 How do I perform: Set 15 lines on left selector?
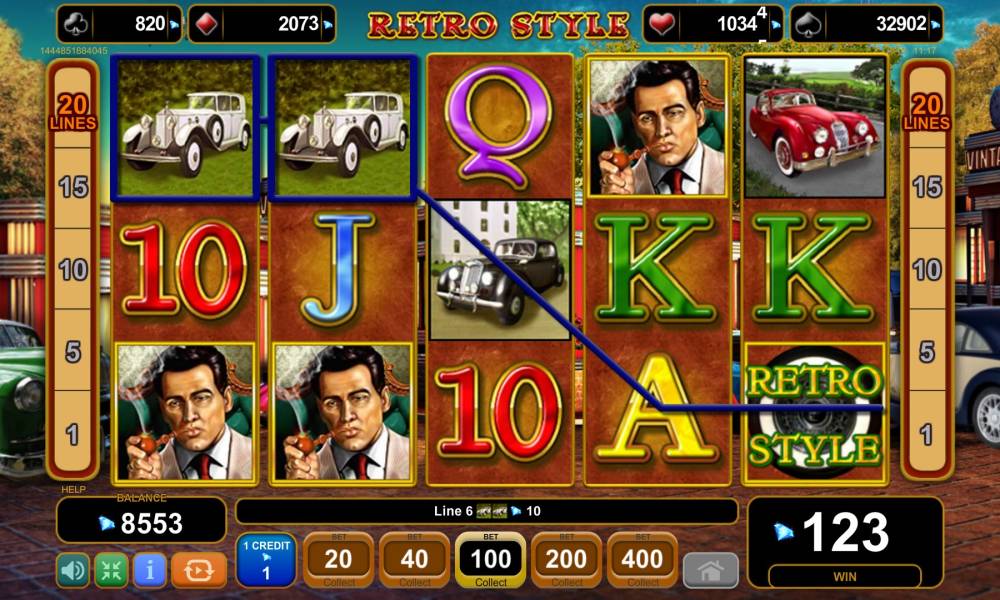pos(73,187)
